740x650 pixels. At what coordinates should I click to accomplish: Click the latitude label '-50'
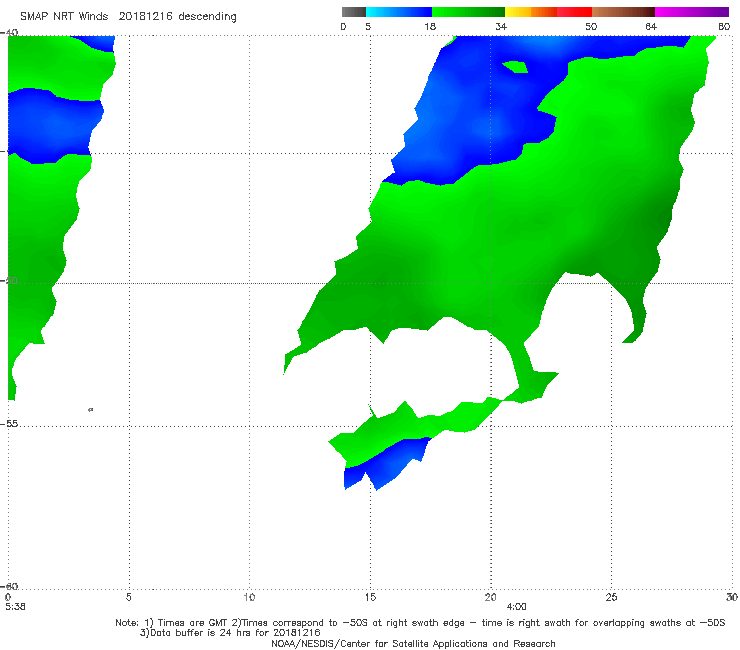point(9,280)
